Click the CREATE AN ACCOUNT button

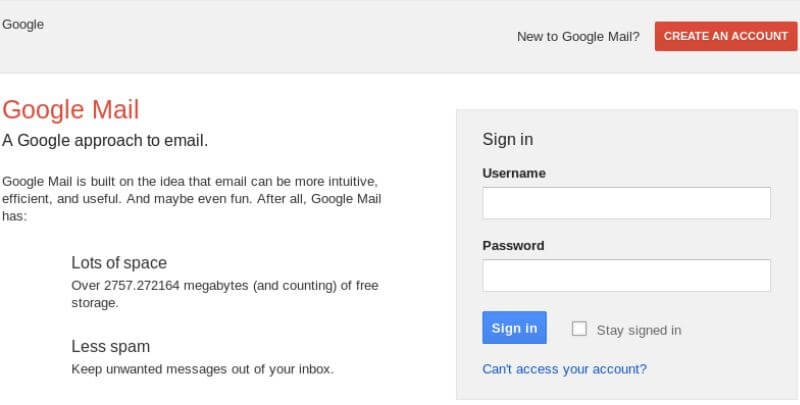point(726,36)
